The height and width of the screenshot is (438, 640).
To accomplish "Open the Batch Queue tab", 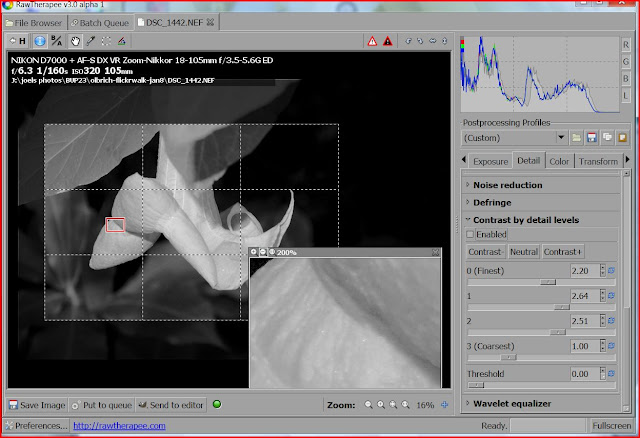I will 100,23.
